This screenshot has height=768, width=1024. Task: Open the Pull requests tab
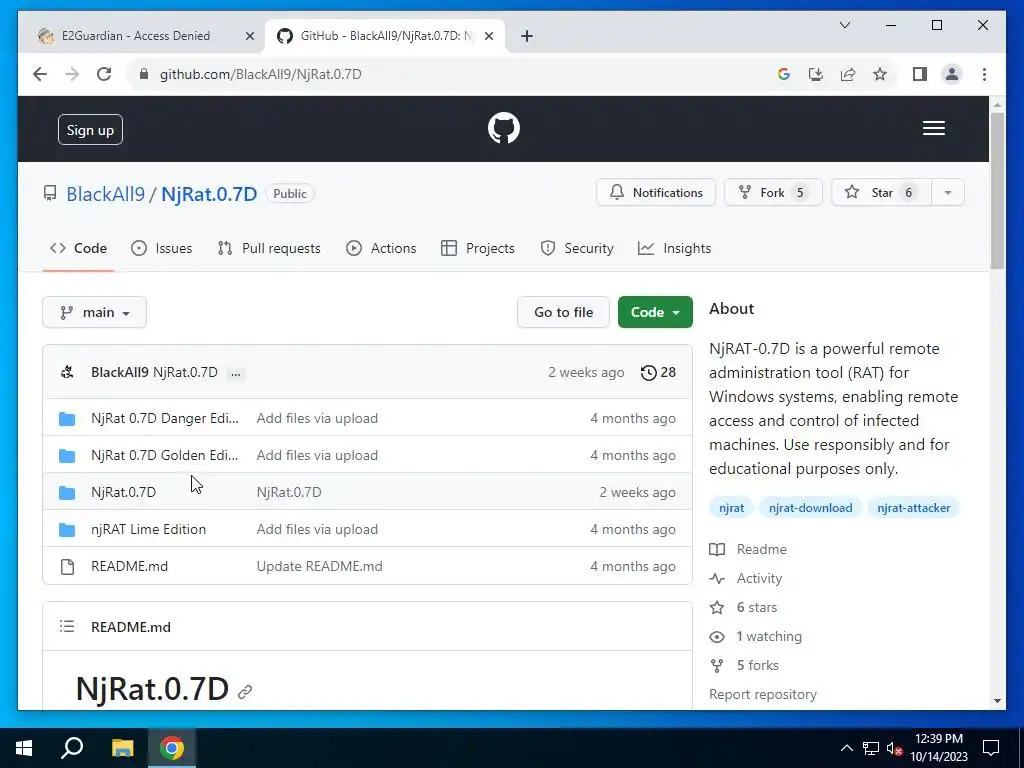[x=269, y=249]
